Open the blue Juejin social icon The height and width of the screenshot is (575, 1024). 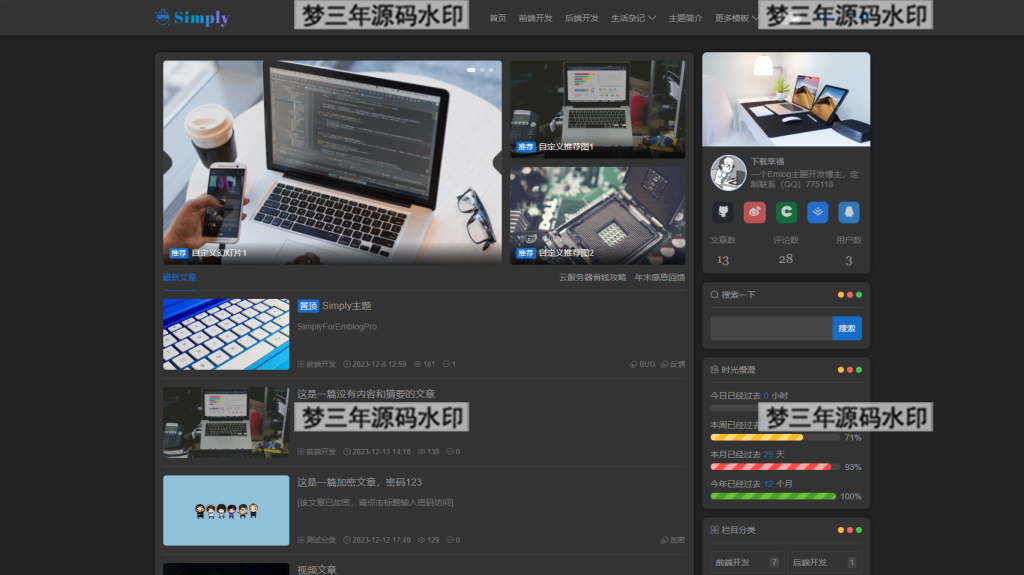point(818,212)
